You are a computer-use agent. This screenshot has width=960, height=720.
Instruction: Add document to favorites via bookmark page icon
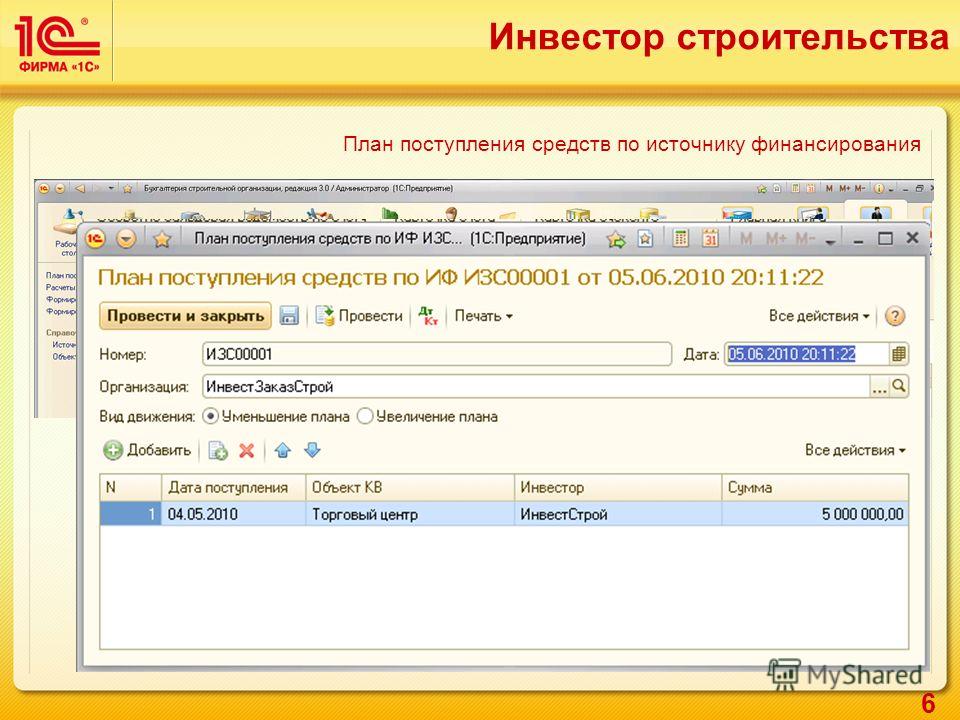(645, 238)
